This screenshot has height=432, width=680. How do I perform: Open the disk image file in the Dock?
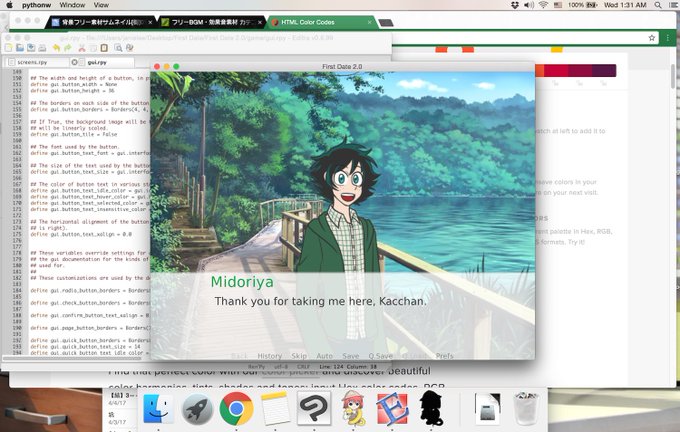click(487, 409)
